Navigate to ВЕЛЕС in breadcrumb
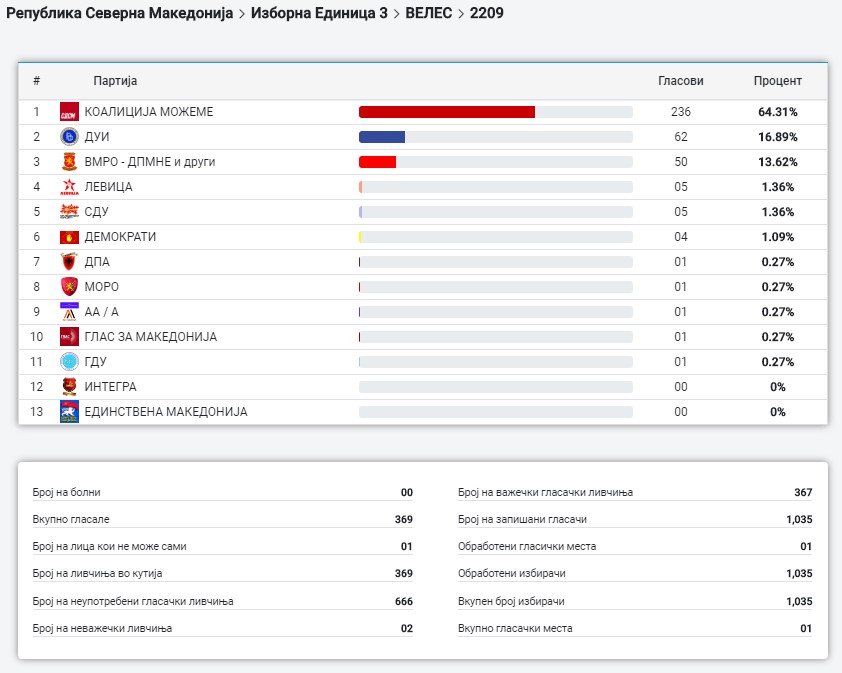The width and height of the screenshot is (842, 673). [428, 14]
